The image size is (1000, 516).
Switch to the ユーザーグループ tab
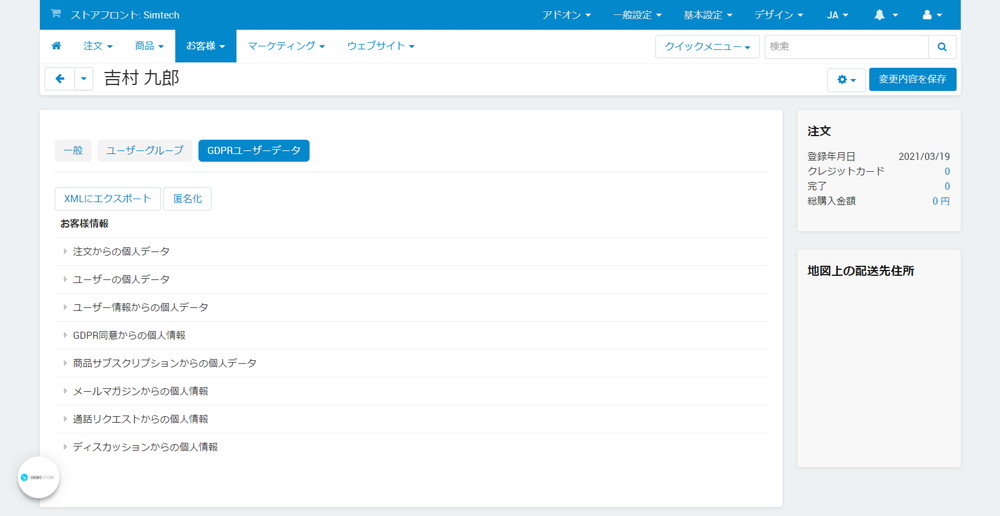click(x=145, y=151)
